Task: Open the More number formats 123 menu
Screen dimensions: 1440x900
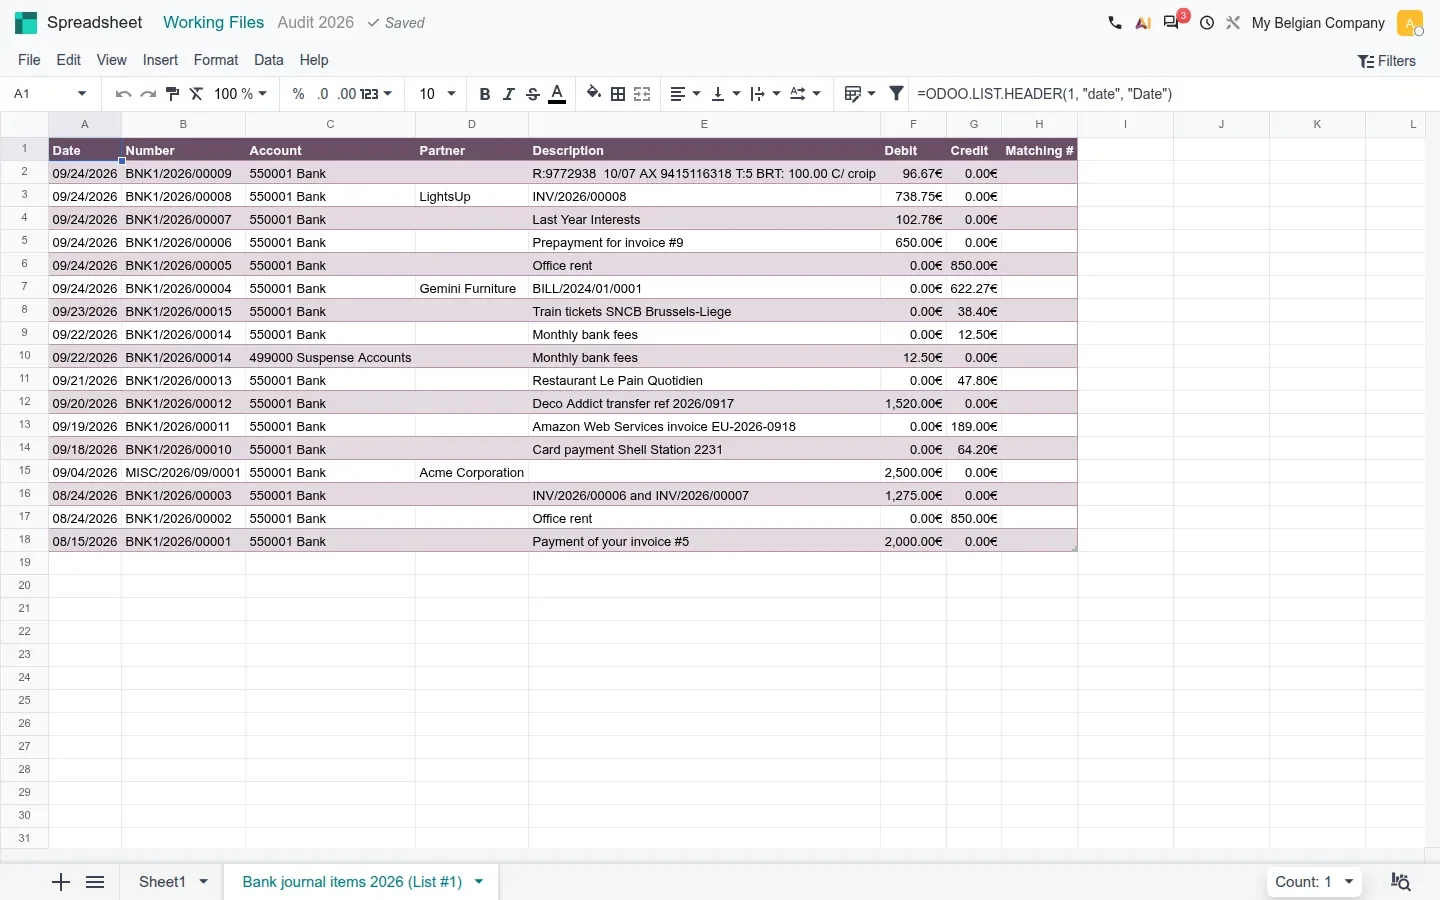Action: [x=376, y=94]
